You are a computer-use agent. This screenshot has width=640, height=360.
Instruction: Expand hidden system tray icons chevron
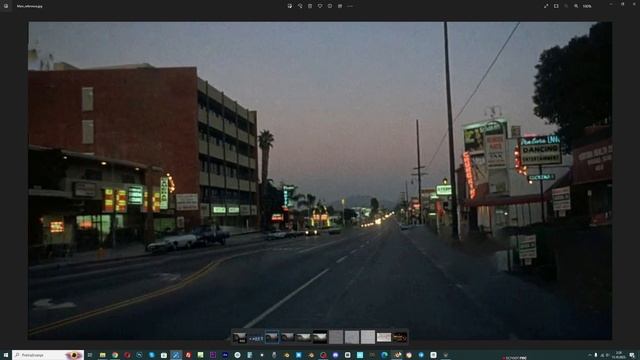[x=590, y=355]
